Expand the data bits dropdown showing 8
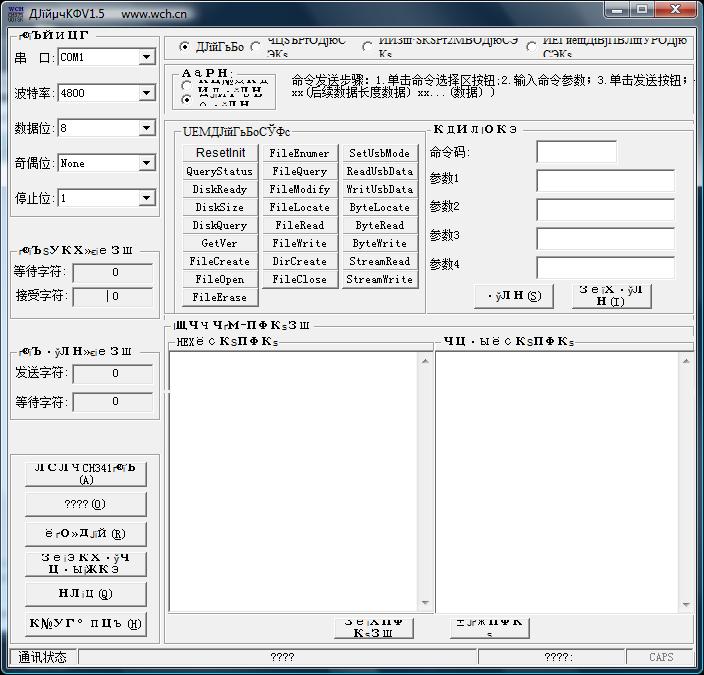The image size is (704, 675). tap(146, 128)
